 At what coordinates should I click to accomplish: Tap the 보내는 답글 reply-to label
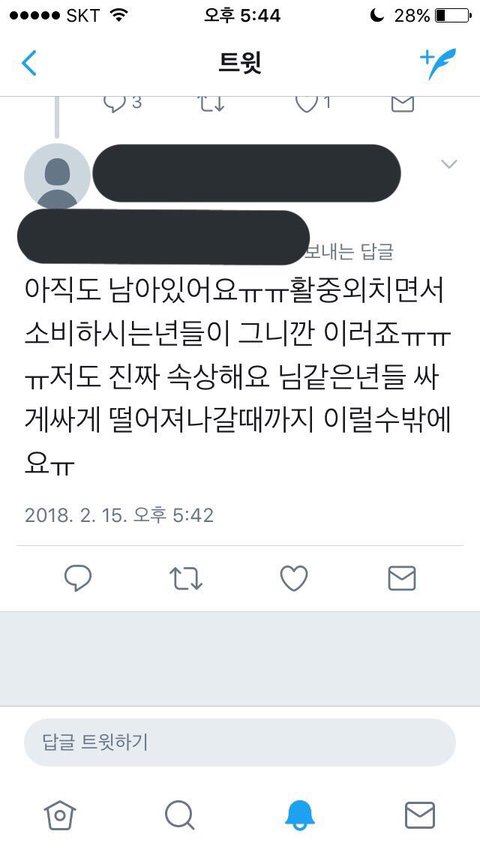pyautogui.click(x=348, y=252)
